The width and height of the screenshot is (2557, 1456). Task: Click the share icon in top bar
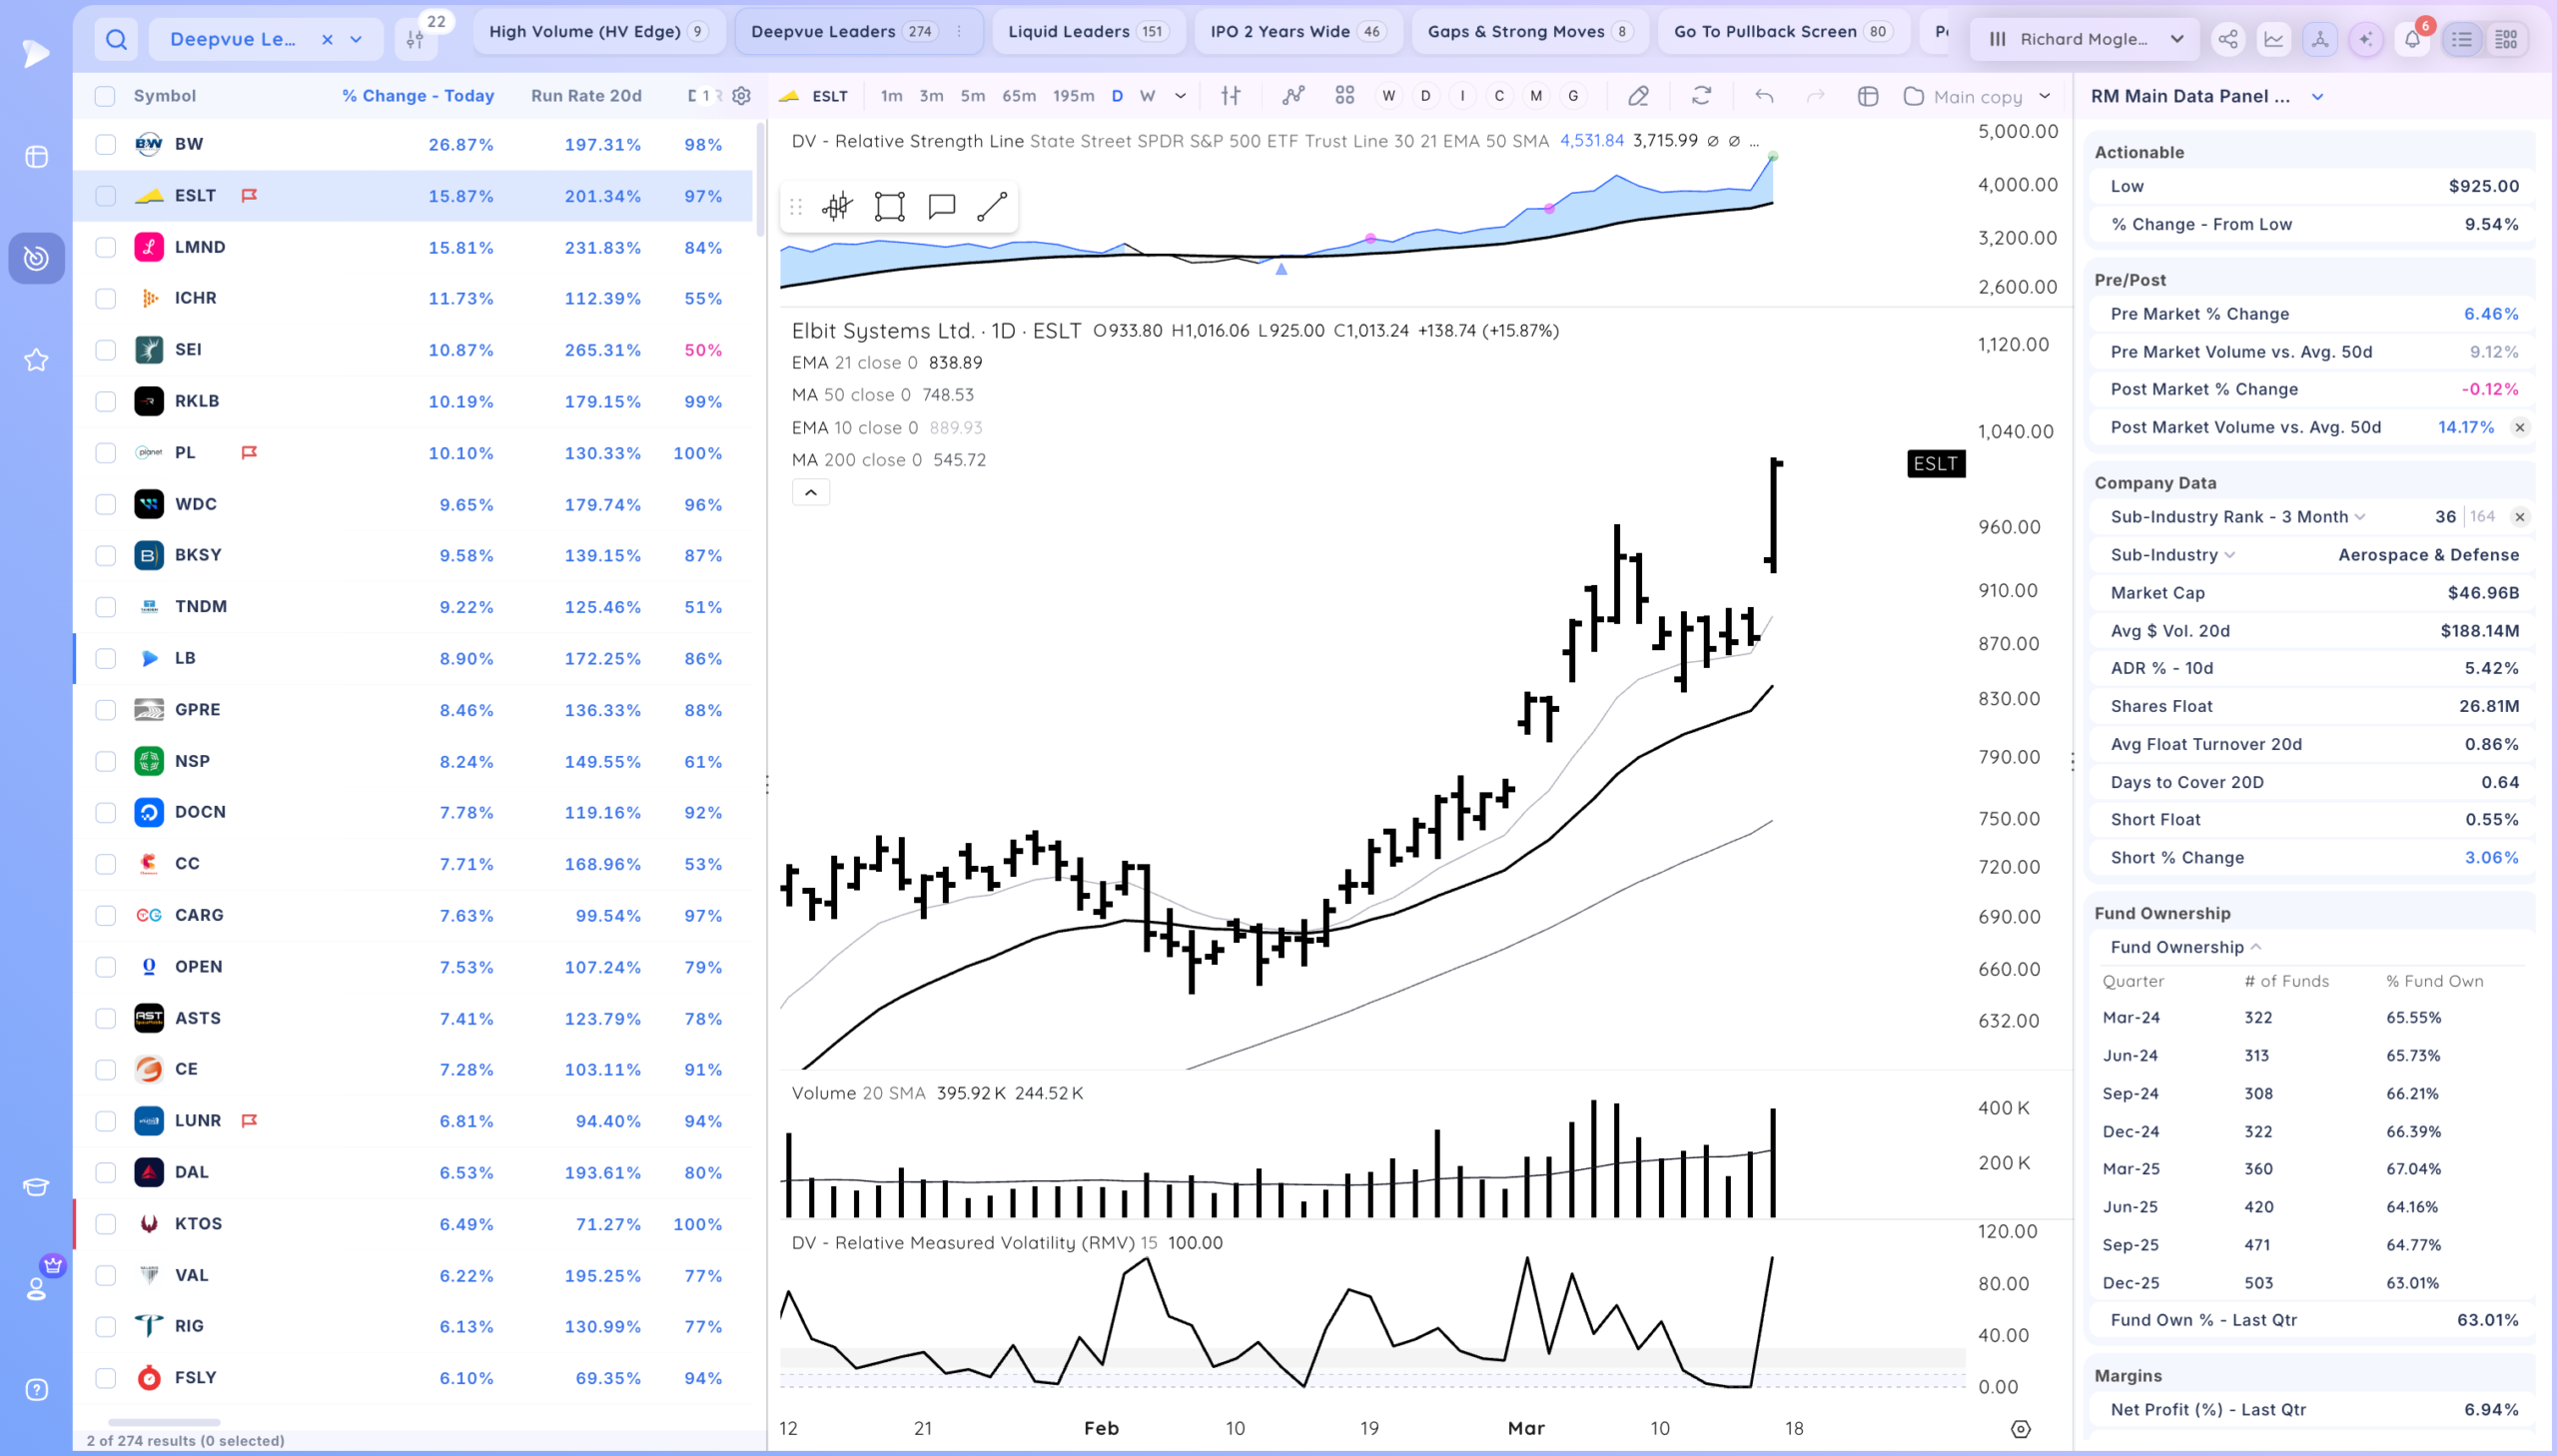pyautogui.click(x=2227, y=40)
